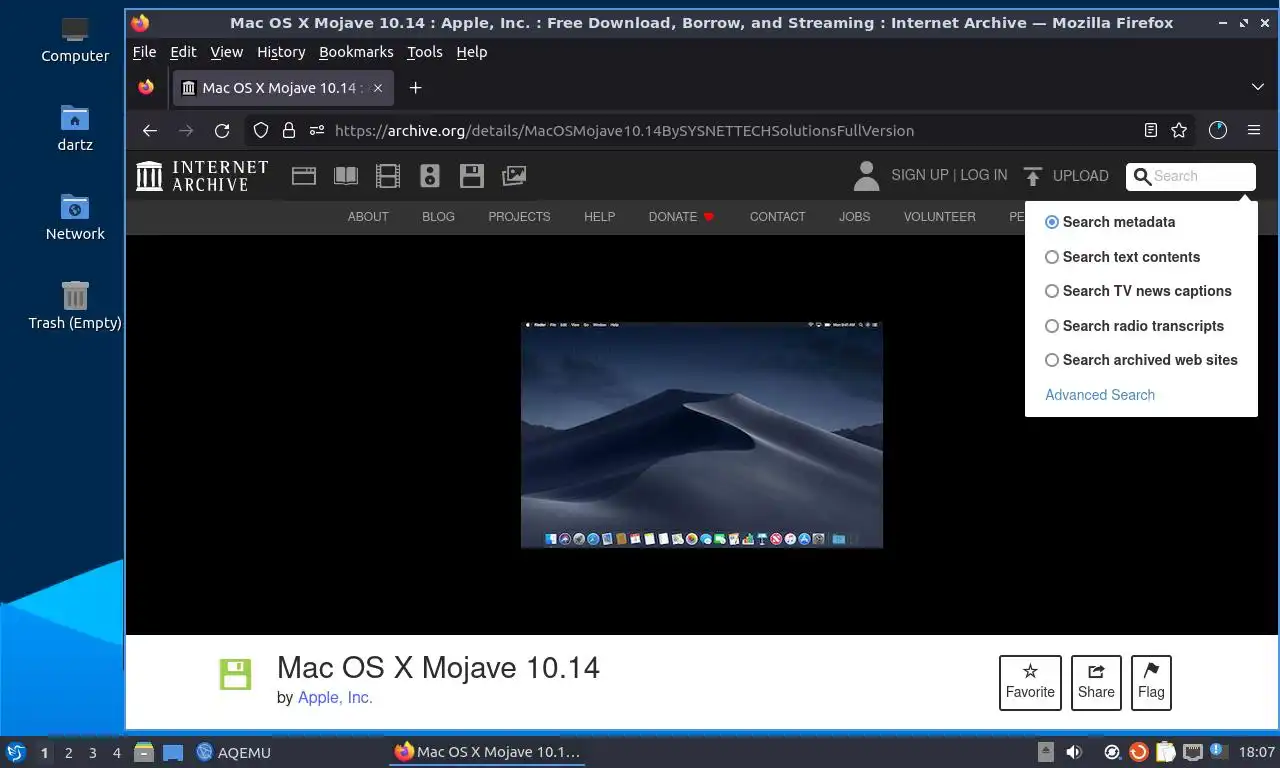
Task: Open the Video filmstrip icon
Action: (x=388, y=176)
